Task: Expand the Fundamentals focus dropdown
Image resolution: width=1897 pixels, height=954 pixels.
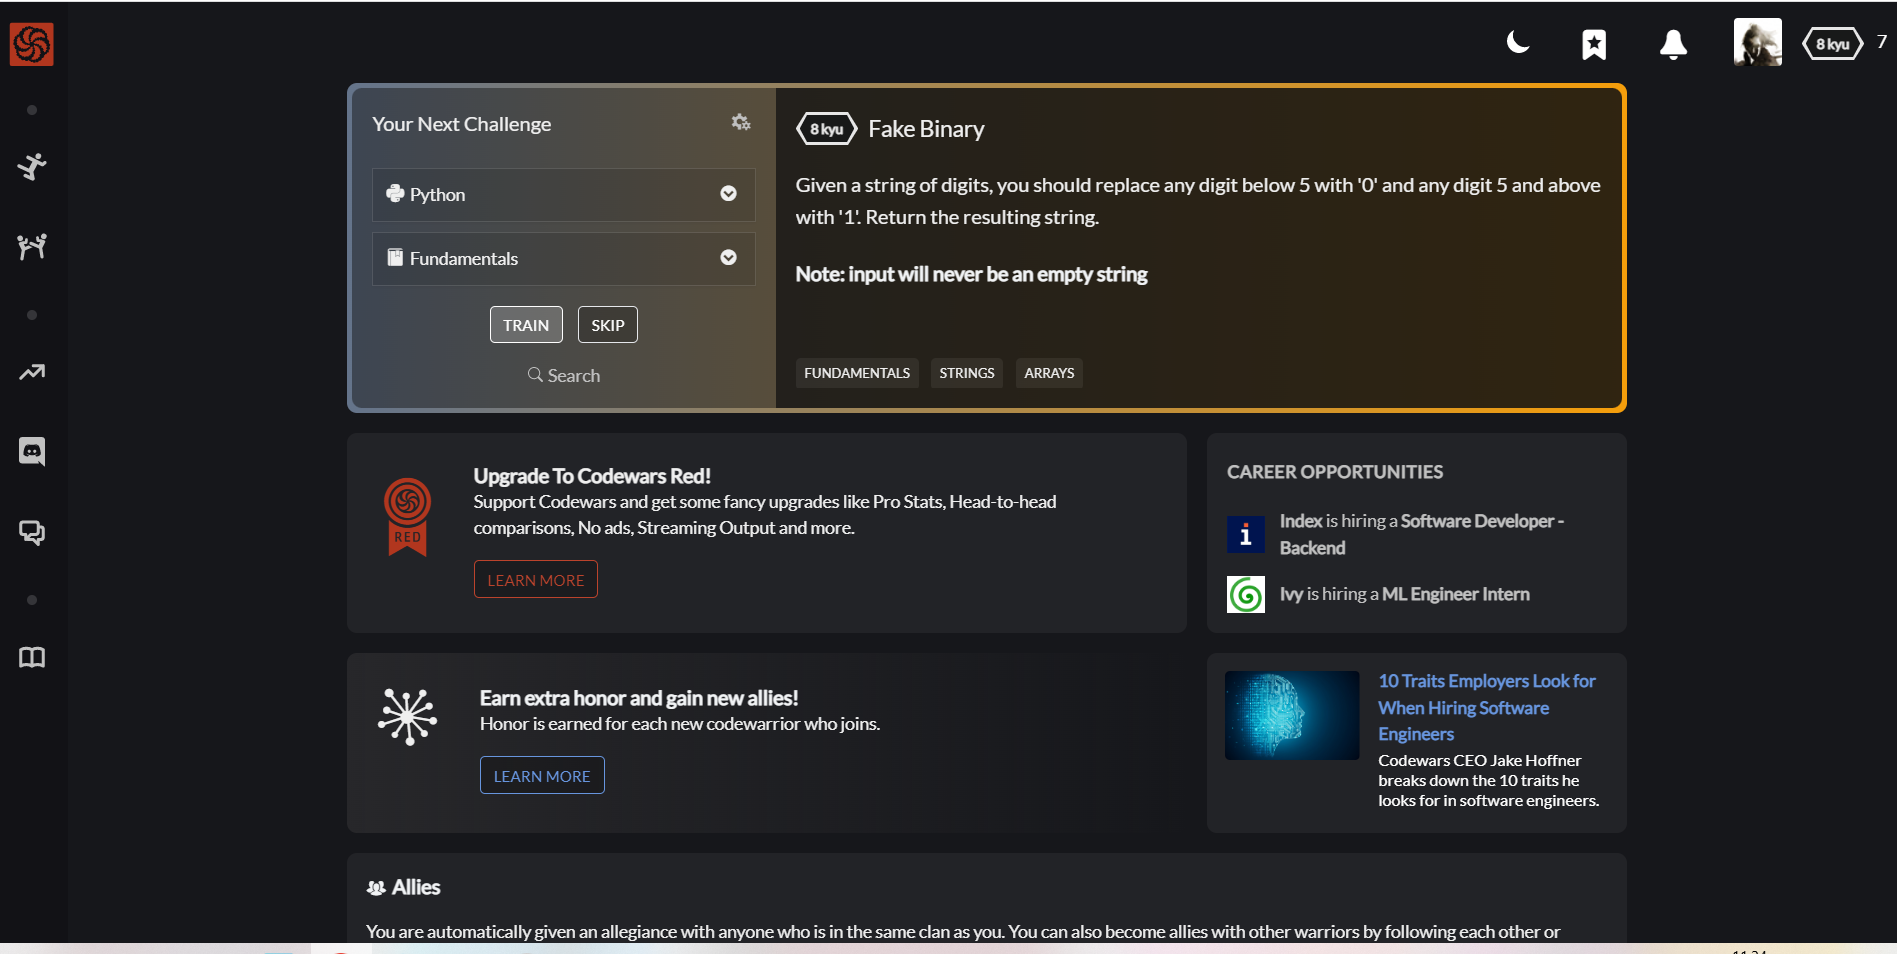Action: tap(563, 258)
